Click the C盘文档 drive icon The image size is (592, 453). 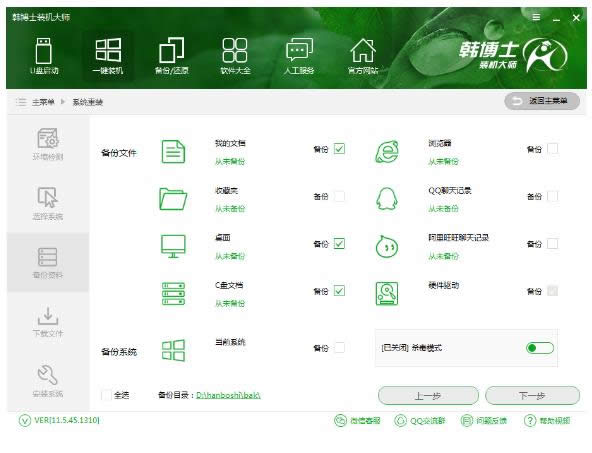click(x=173, y=293)
